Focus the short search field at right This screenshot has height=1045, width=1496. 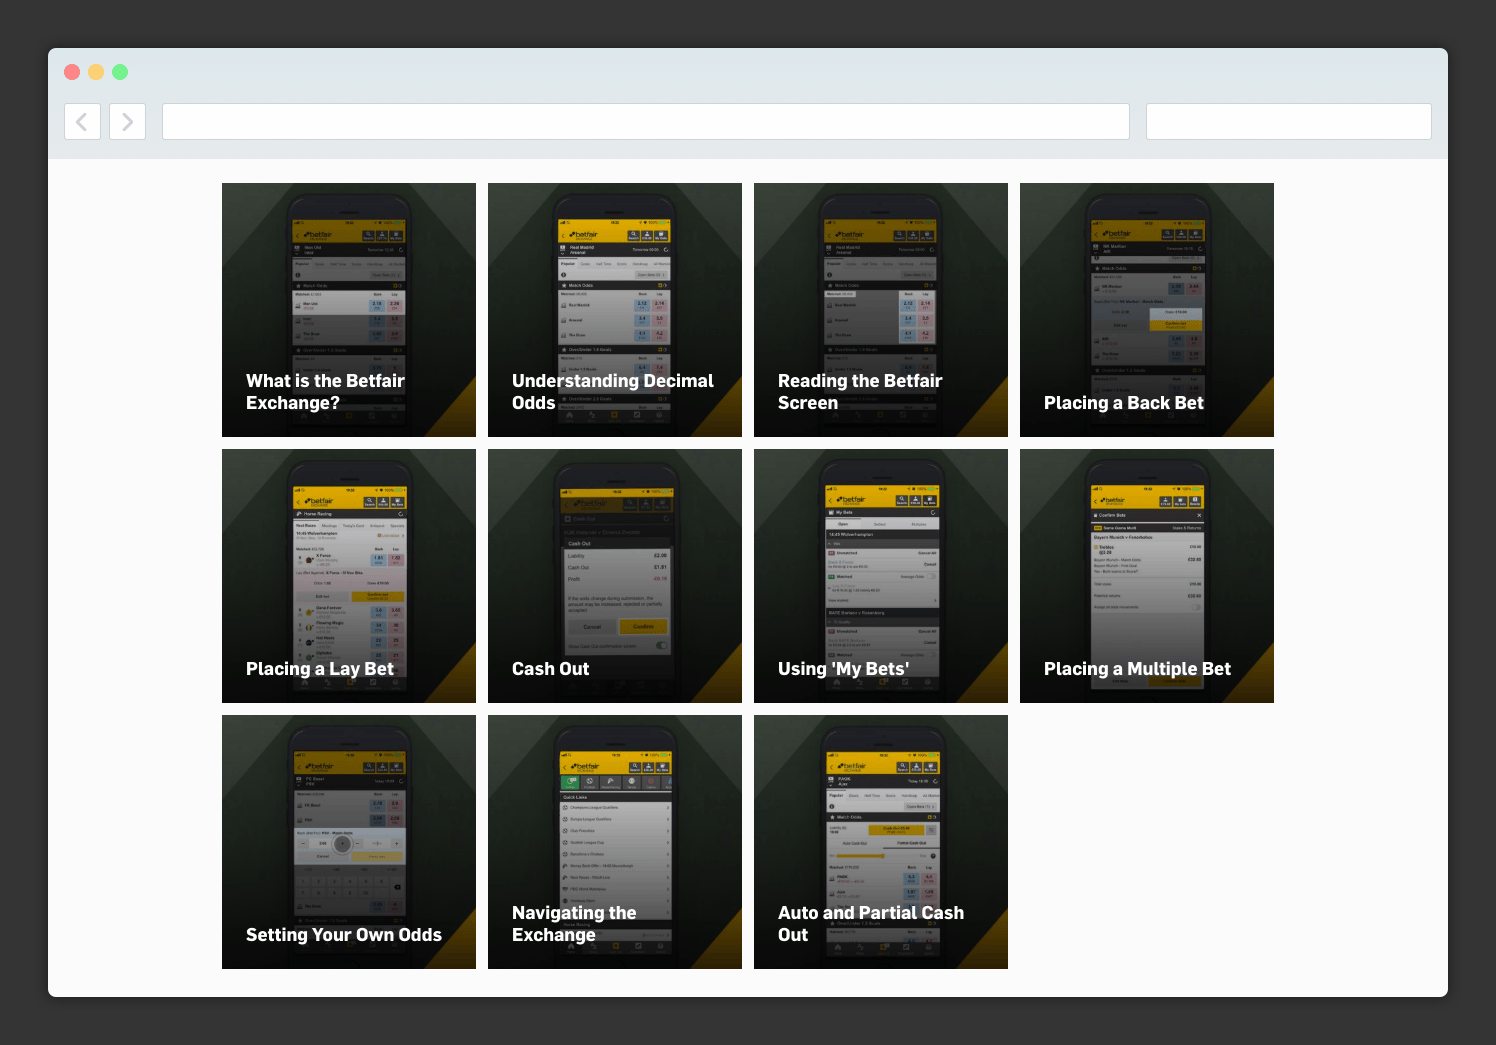(x=1288, y=122)
